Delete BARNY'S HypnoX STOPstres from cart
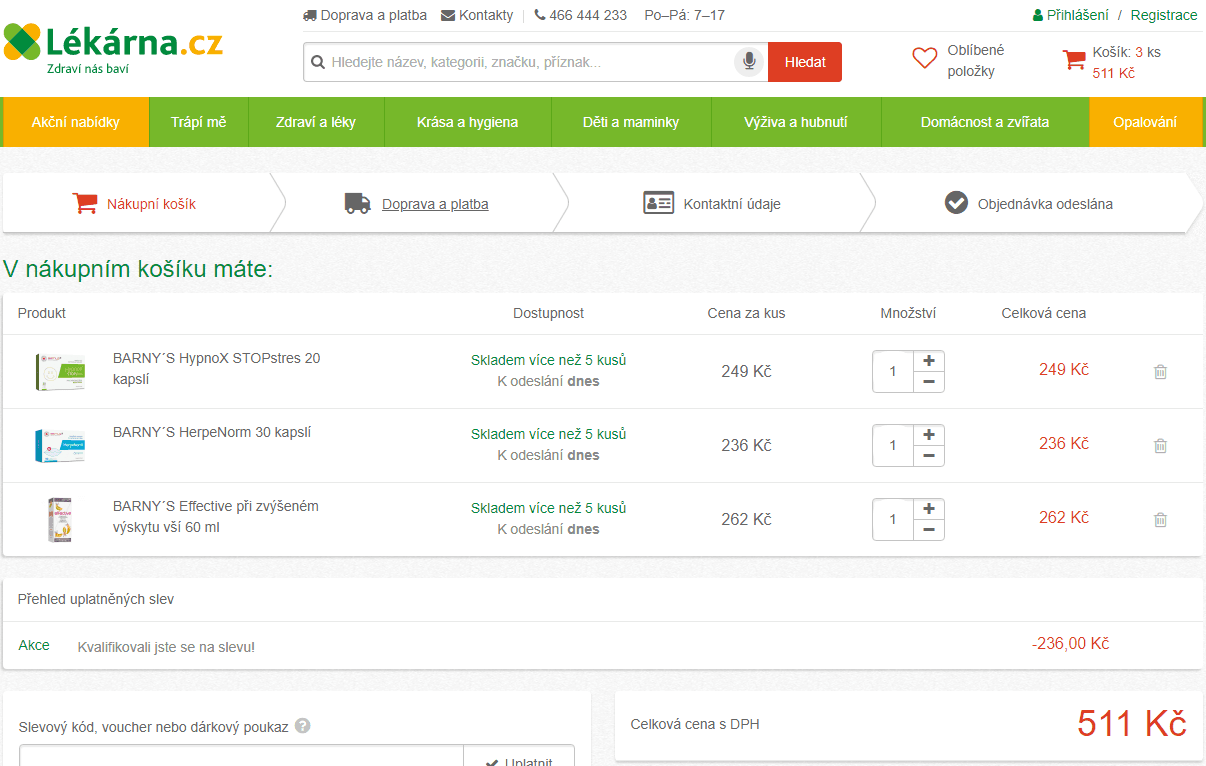1206x766 pixels. (x=1160, y=372)
